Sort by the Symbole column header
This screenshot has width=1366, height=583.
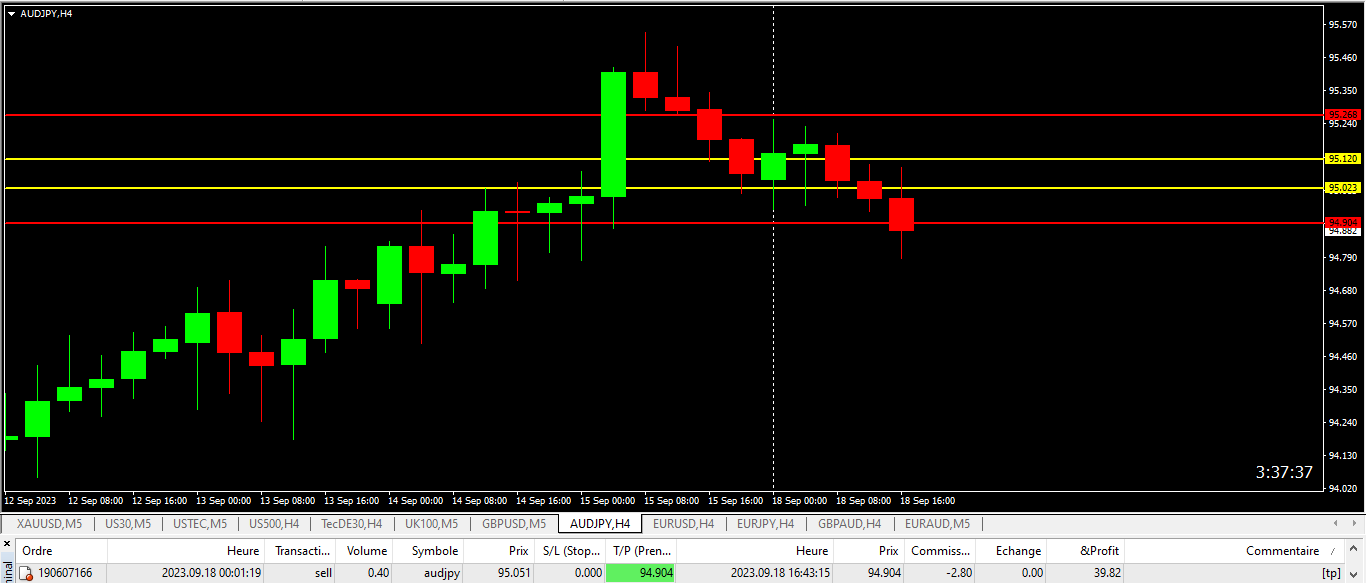coord(434,551)
